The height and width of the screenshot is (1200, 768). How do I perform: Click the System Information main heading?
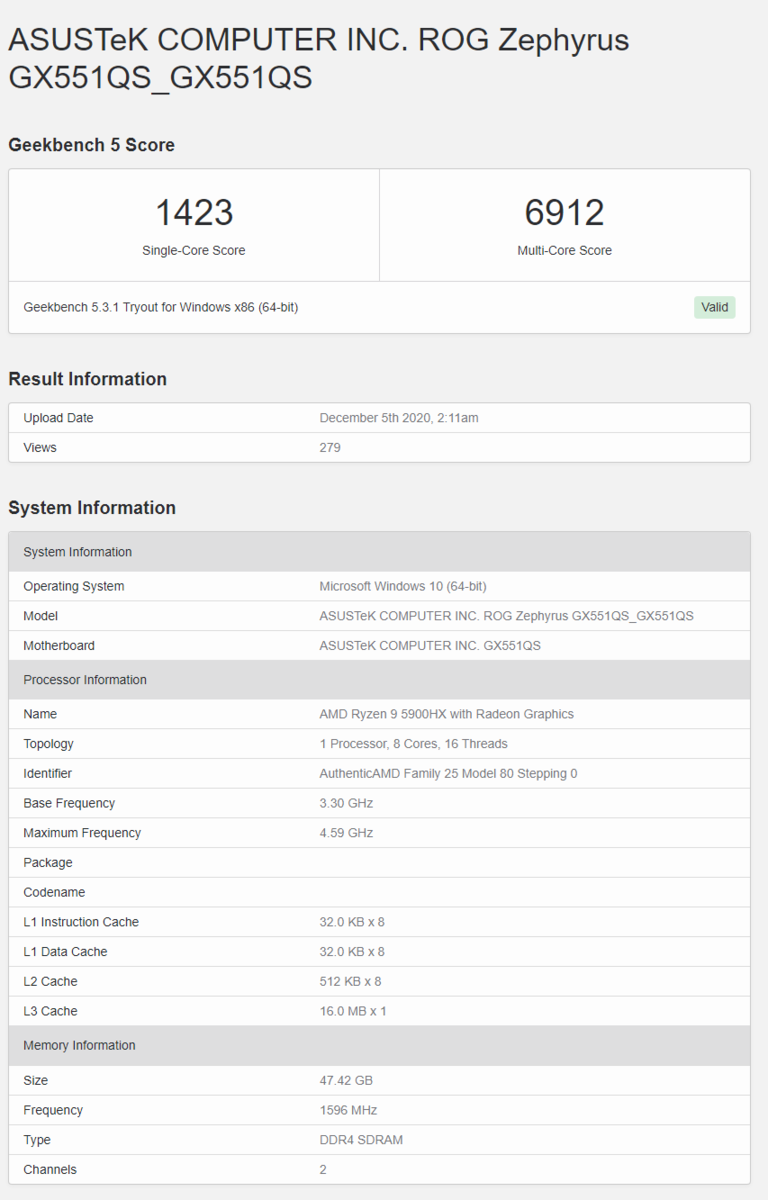coord(92,508)
